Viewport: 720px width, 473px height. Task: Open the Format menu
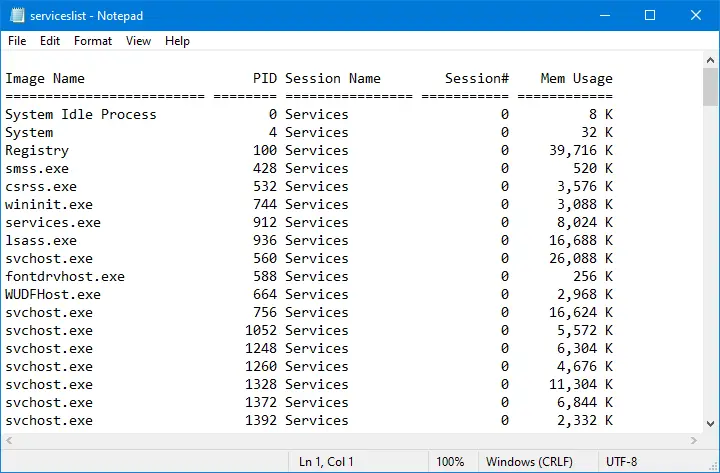93,41
